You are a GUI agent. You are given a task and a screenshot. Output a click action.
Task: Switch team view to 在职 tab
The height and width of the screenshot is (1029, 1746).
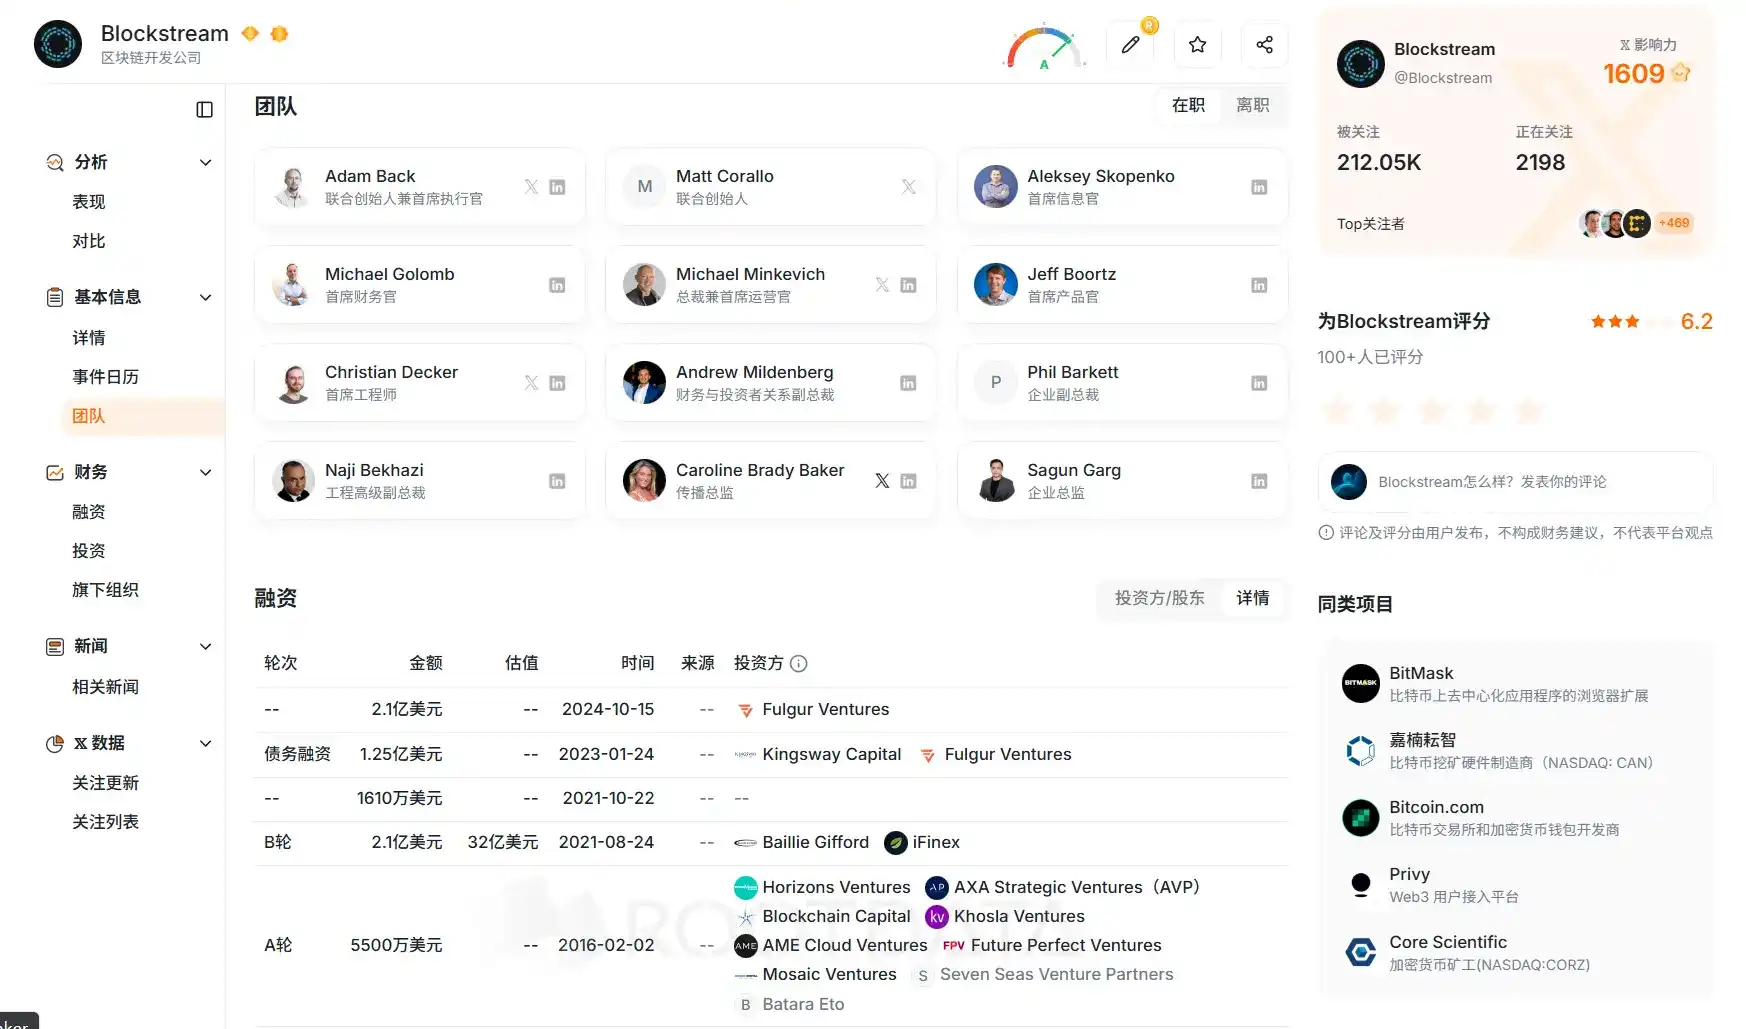tap(1189, 105)
